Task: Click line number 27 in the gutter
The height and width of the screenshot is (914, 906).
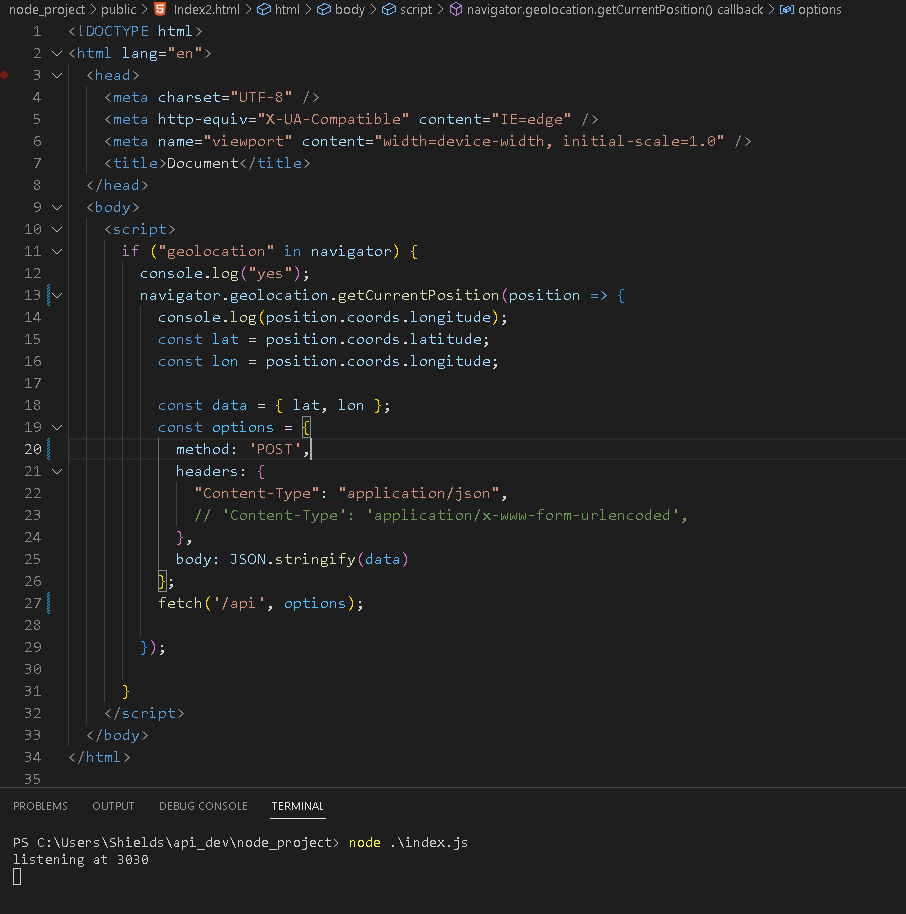Action: 33,603
